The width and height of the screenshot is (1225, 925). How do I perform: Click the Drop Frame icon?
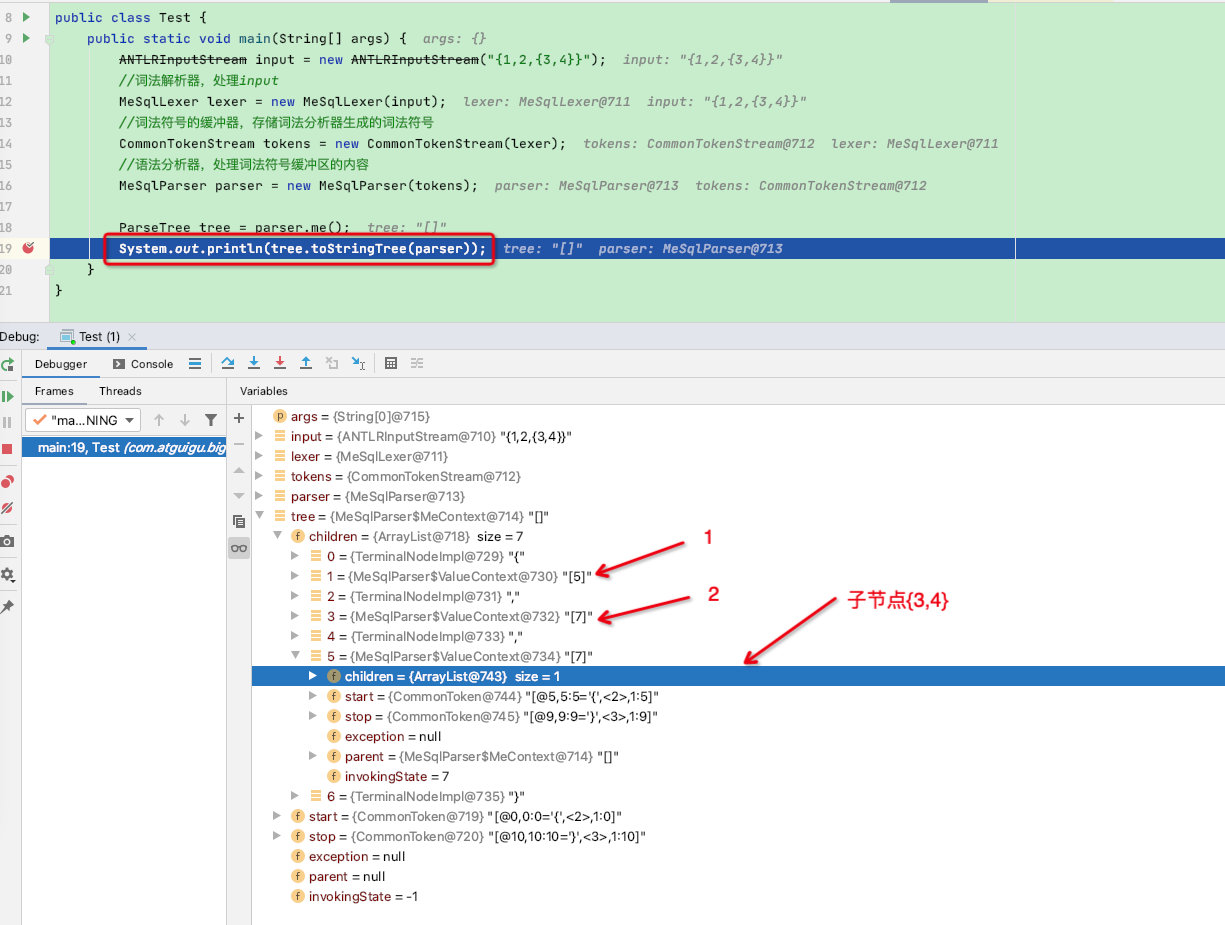332,364
